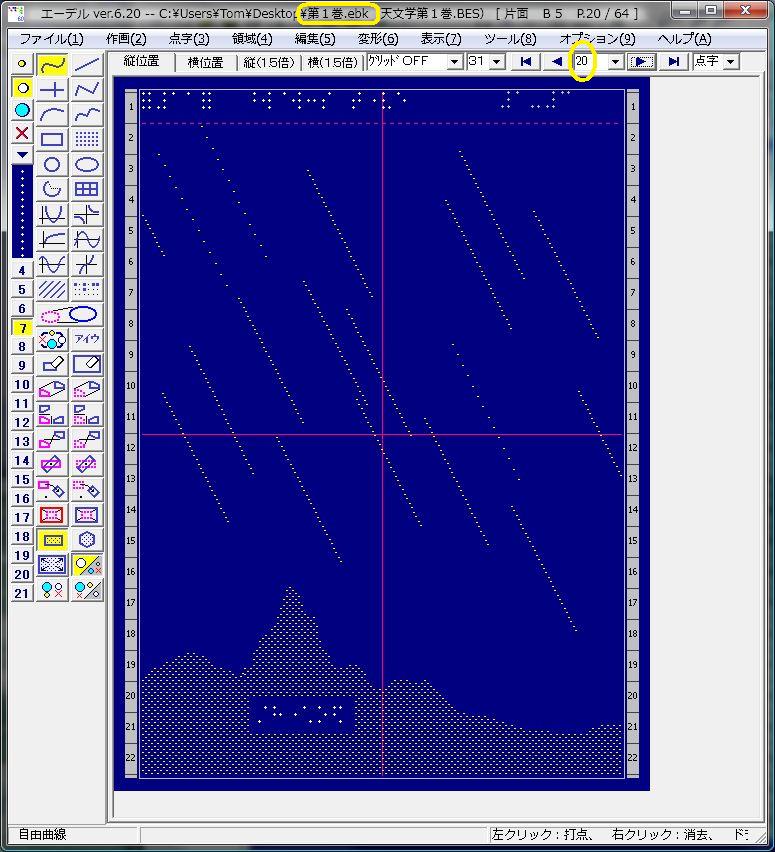Jump to the last page
This screenshot has height=852, width=775.
pyautogui.click(x=674, y=62)
